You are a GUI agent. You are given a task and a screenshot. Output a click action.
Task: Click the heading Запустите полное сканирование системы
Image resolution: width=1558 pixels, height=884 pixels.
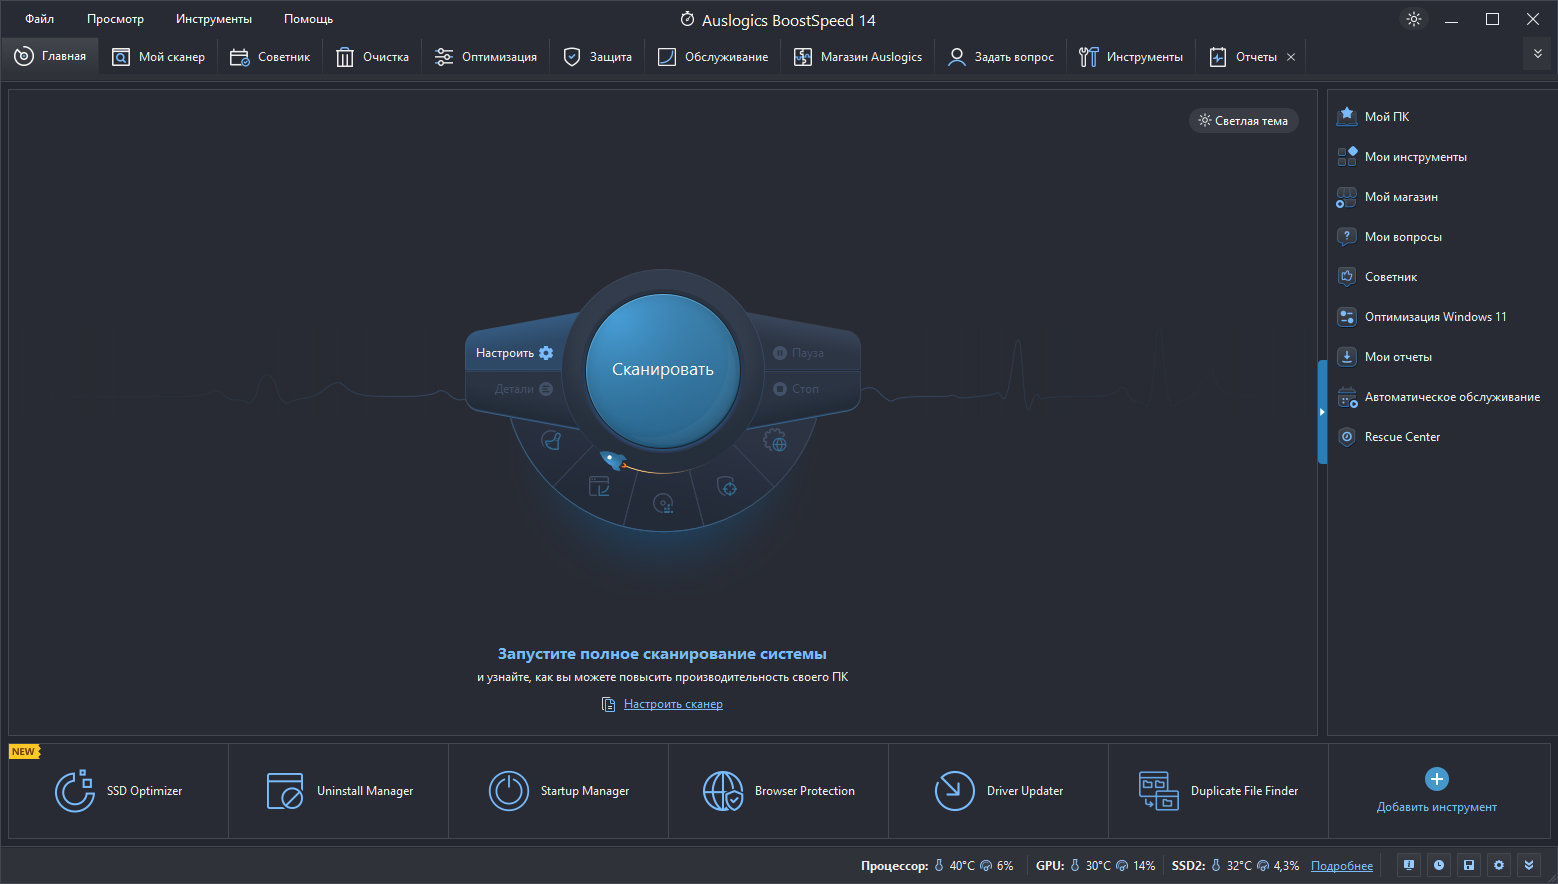point(662,654)
